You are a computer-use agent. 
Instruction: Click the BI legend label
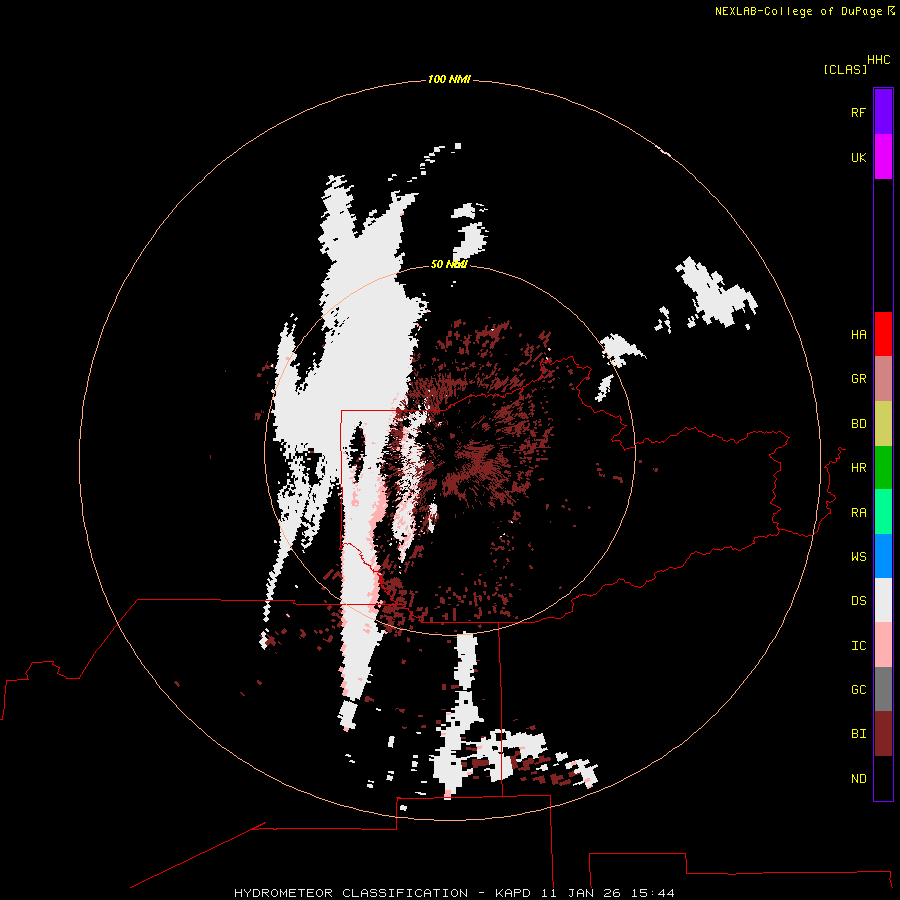[x=858, y=734]
